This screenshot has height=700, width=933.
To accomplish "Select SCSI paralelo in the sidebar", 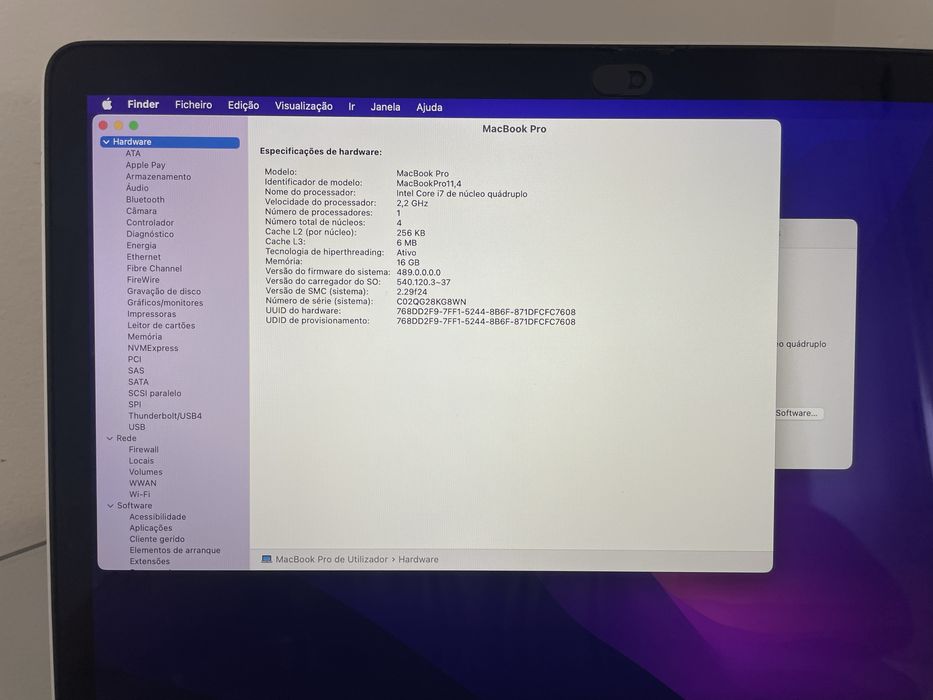I will point(155,393).
